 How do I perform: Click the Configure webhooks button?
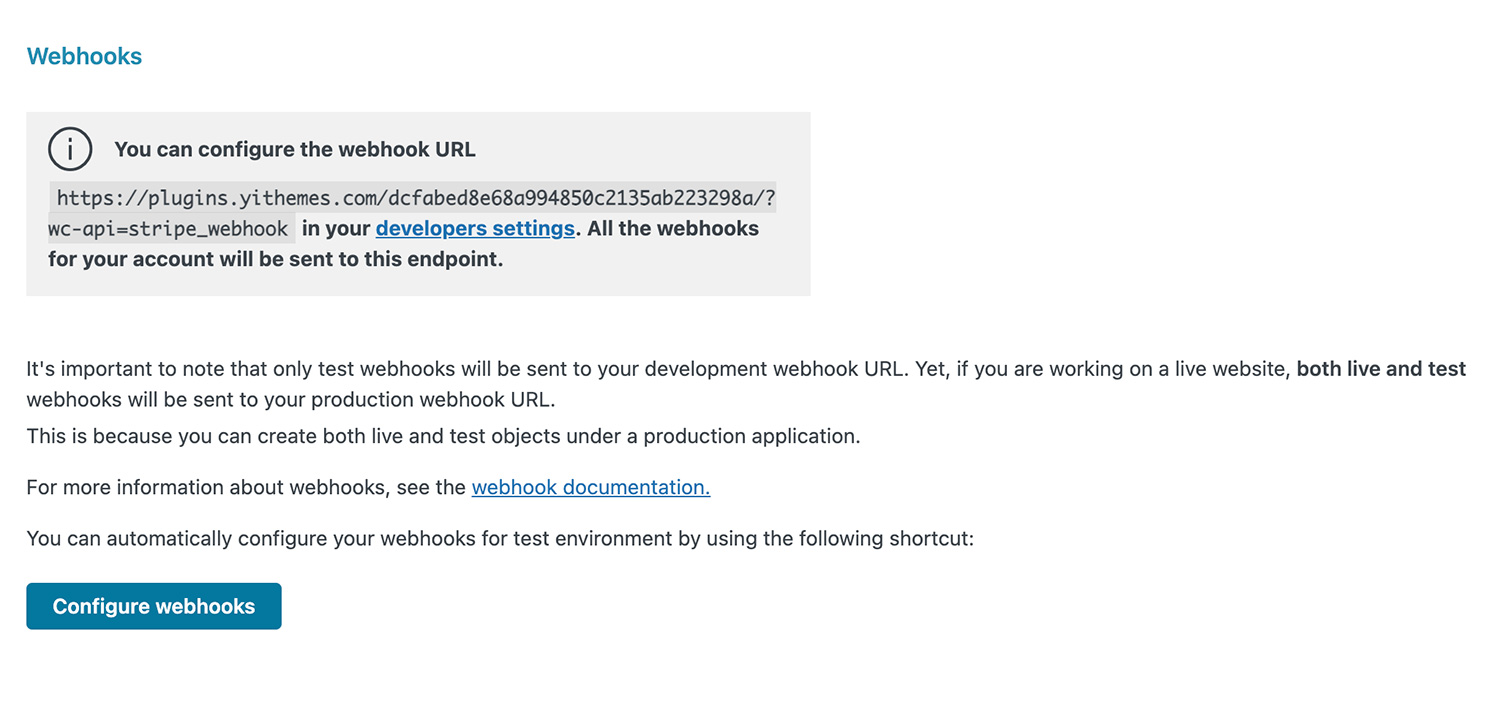154,606
